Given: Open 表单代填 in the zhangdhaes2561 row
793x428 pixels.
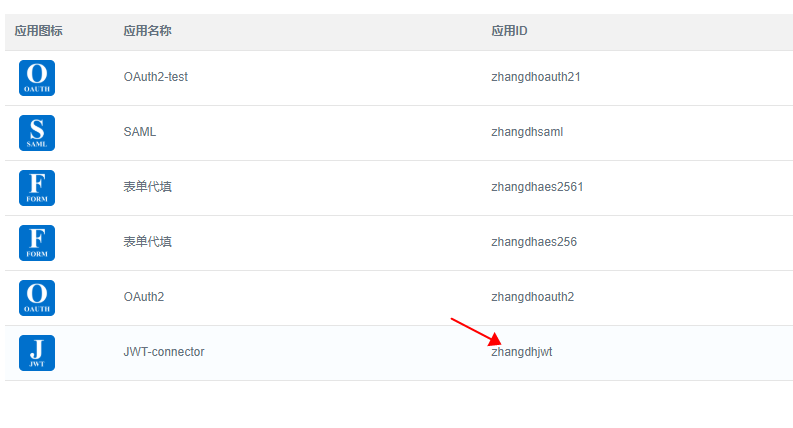Looking at the screenshot, I should 147,187.
